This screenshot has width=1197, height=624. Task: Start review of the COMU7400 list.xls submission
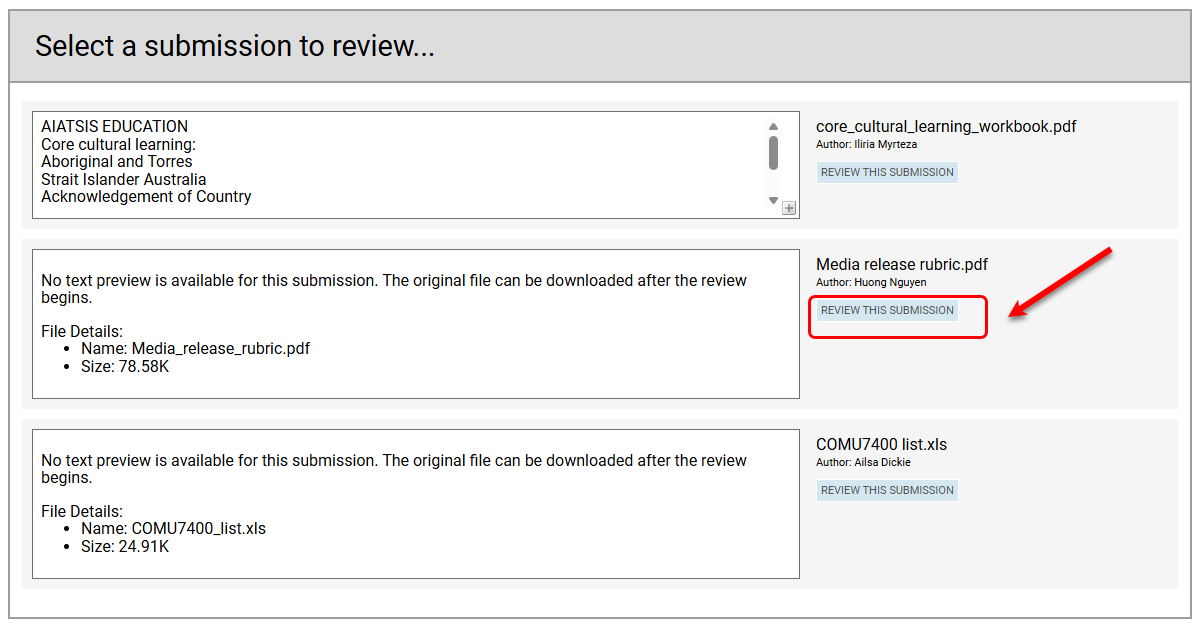click(887, 490)
